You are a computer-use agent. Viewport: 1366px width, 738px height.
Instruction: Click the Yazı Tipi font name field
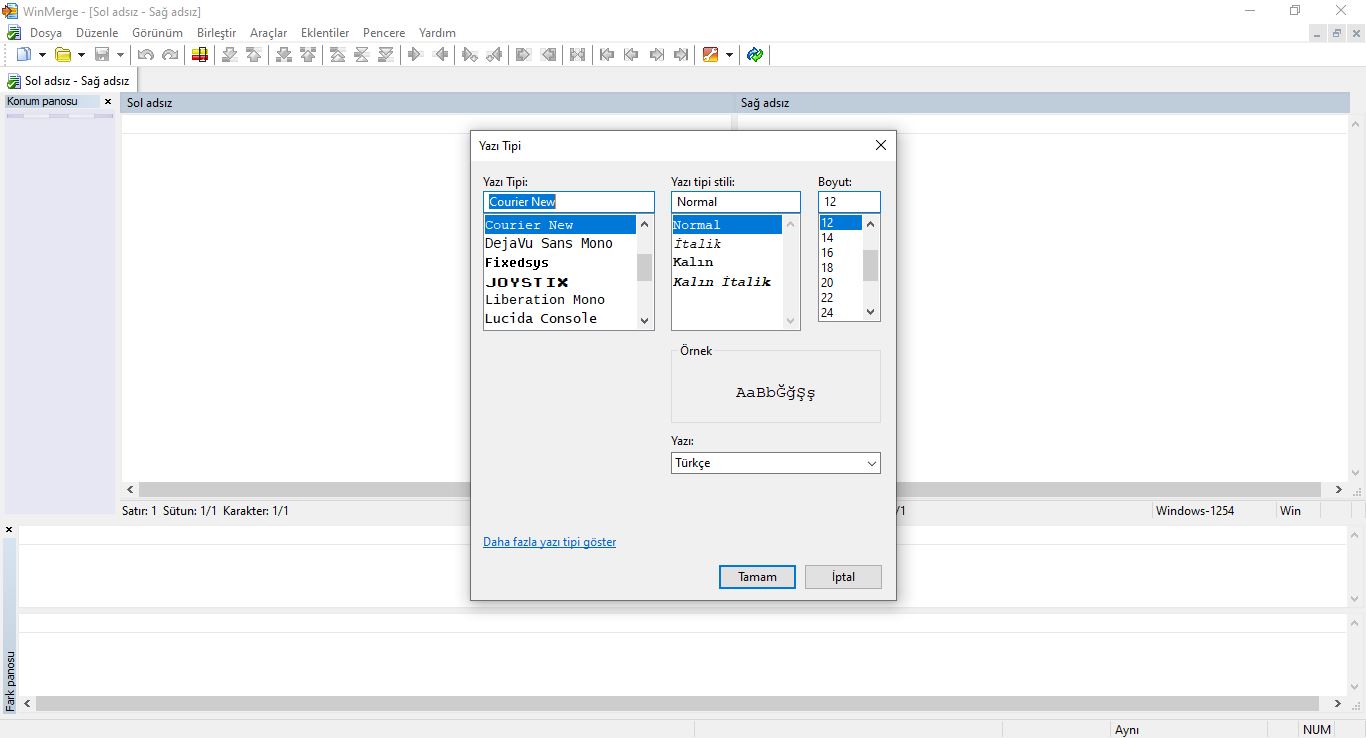click(569, 202)
